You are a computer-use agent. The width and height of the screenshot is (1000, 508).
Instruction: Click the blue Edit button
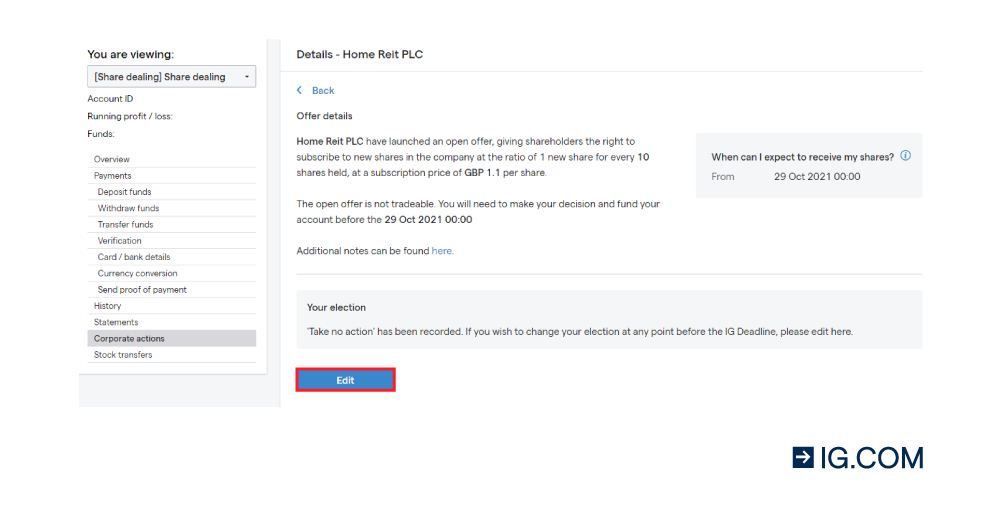coord(346,380)
